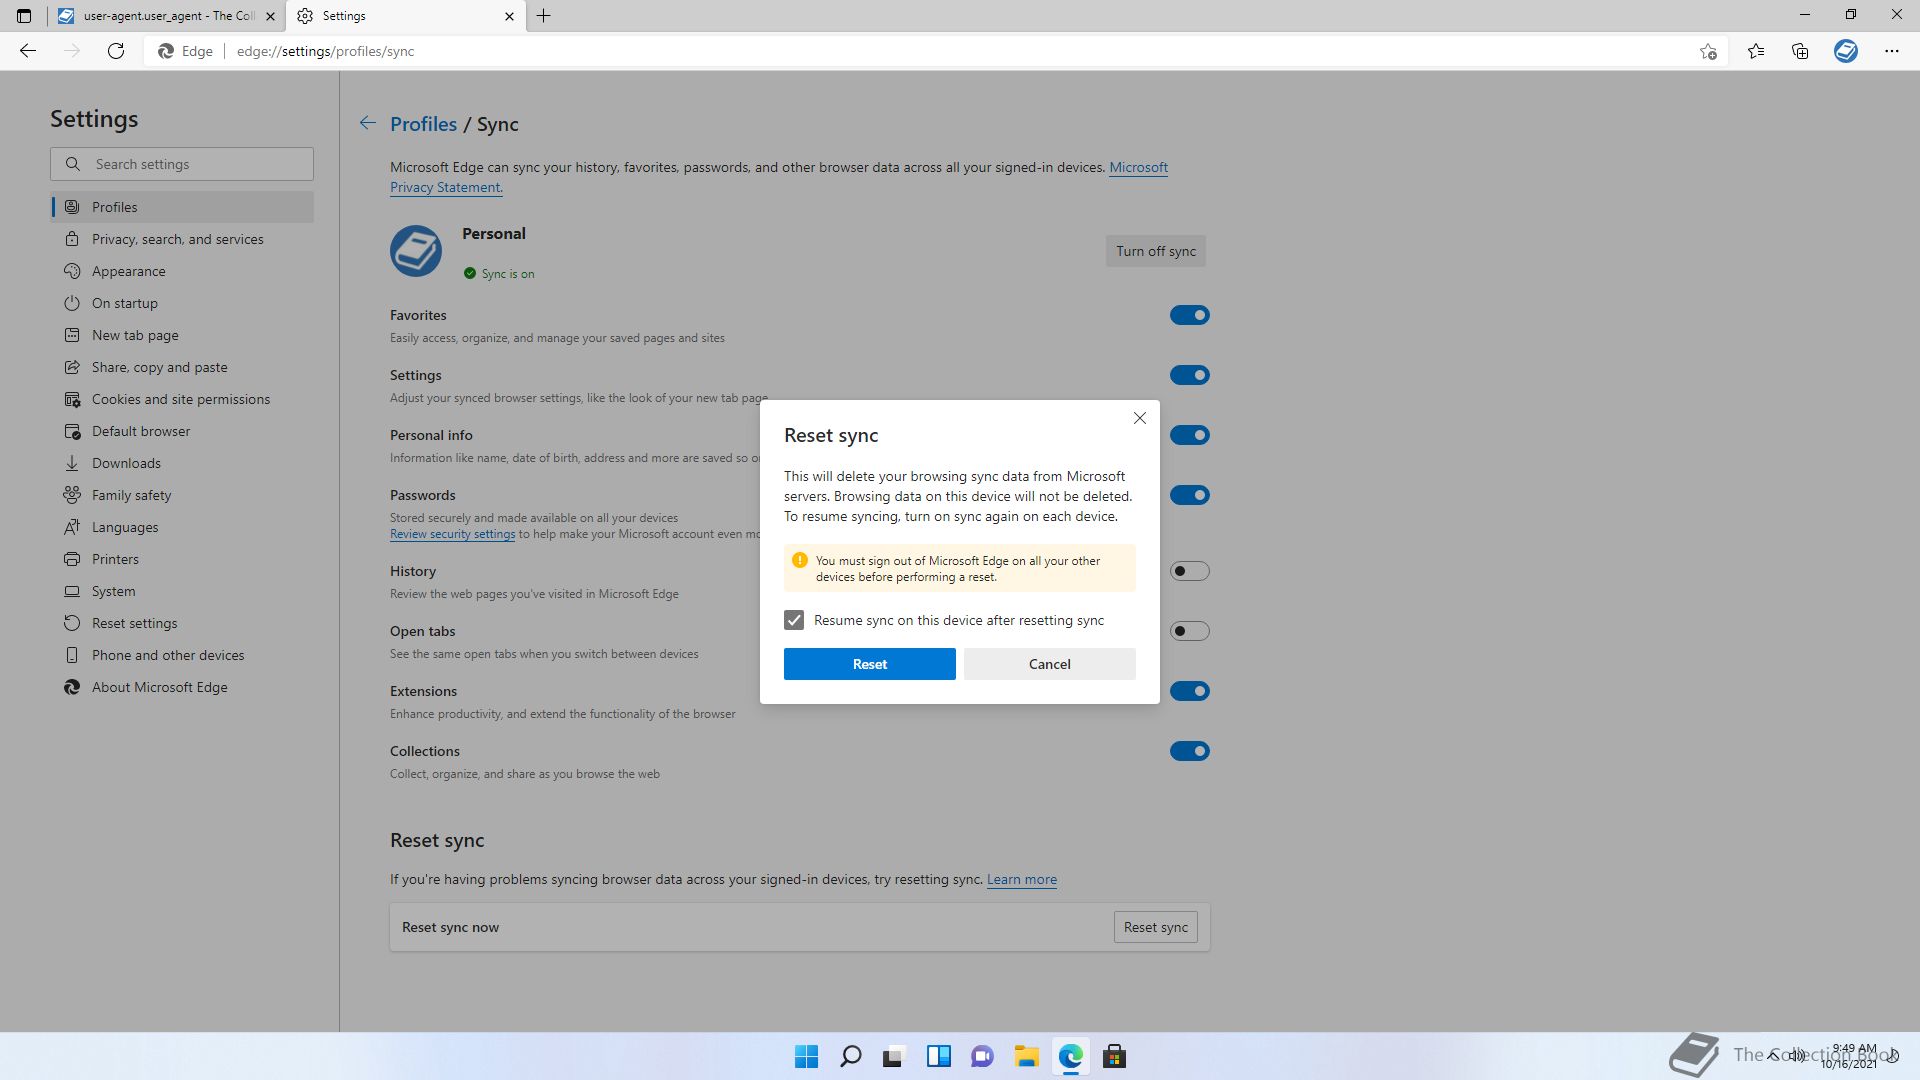Click Turn off sync button

1155,251
